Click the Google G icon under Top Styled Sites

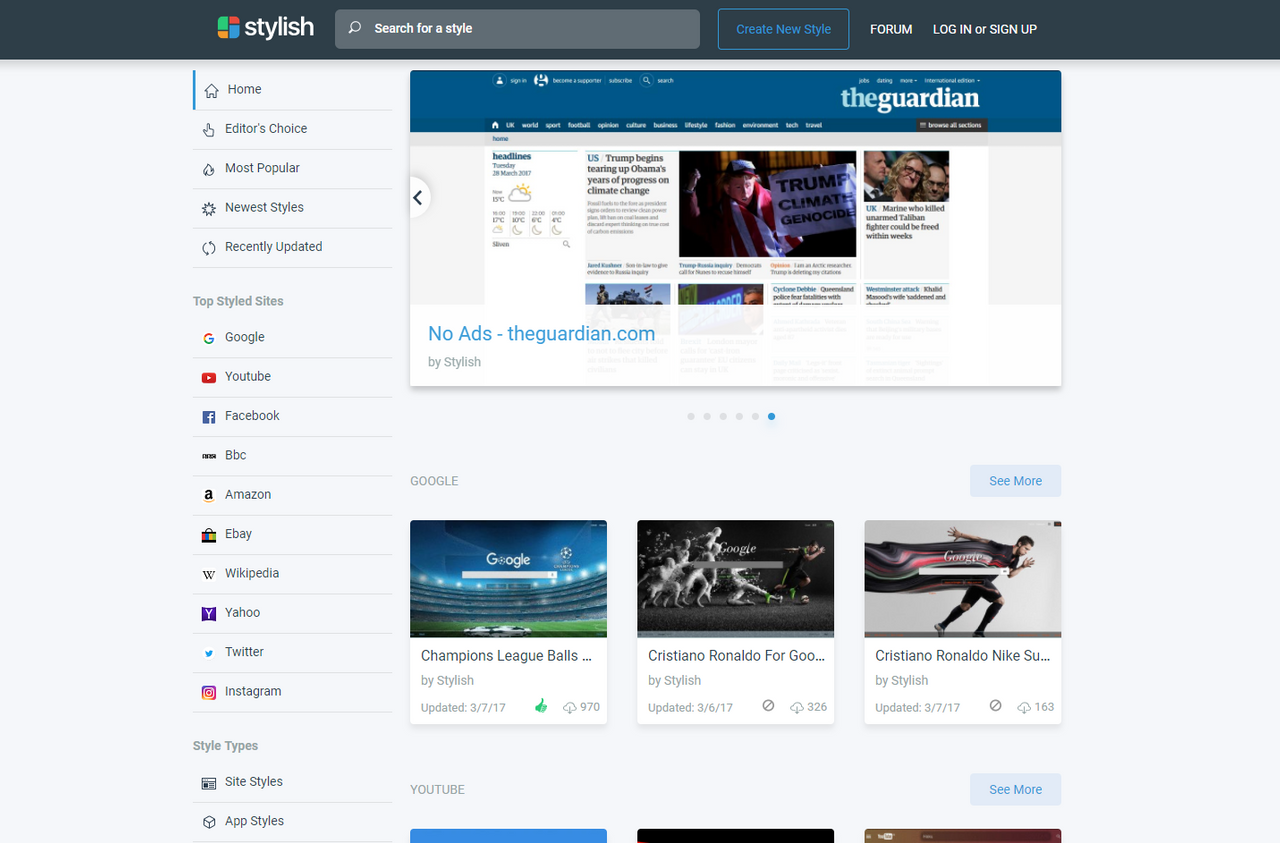208,337
